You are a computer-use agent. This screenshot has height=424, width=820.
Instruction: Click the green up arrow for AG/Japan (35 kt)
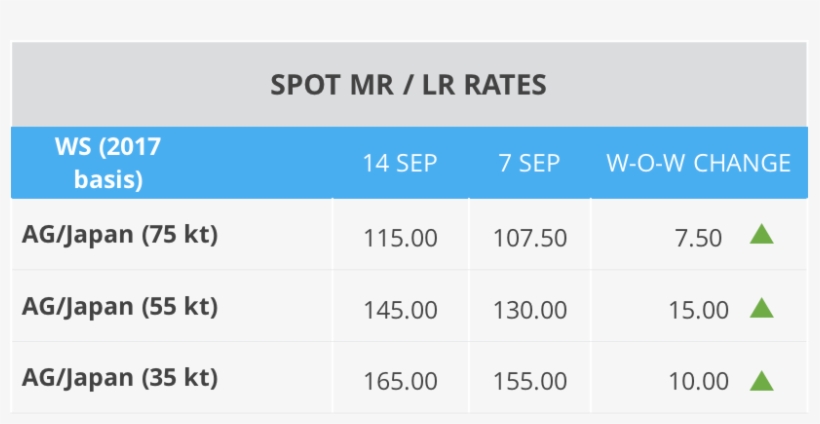pyautogui.click(x=762, y=380)
